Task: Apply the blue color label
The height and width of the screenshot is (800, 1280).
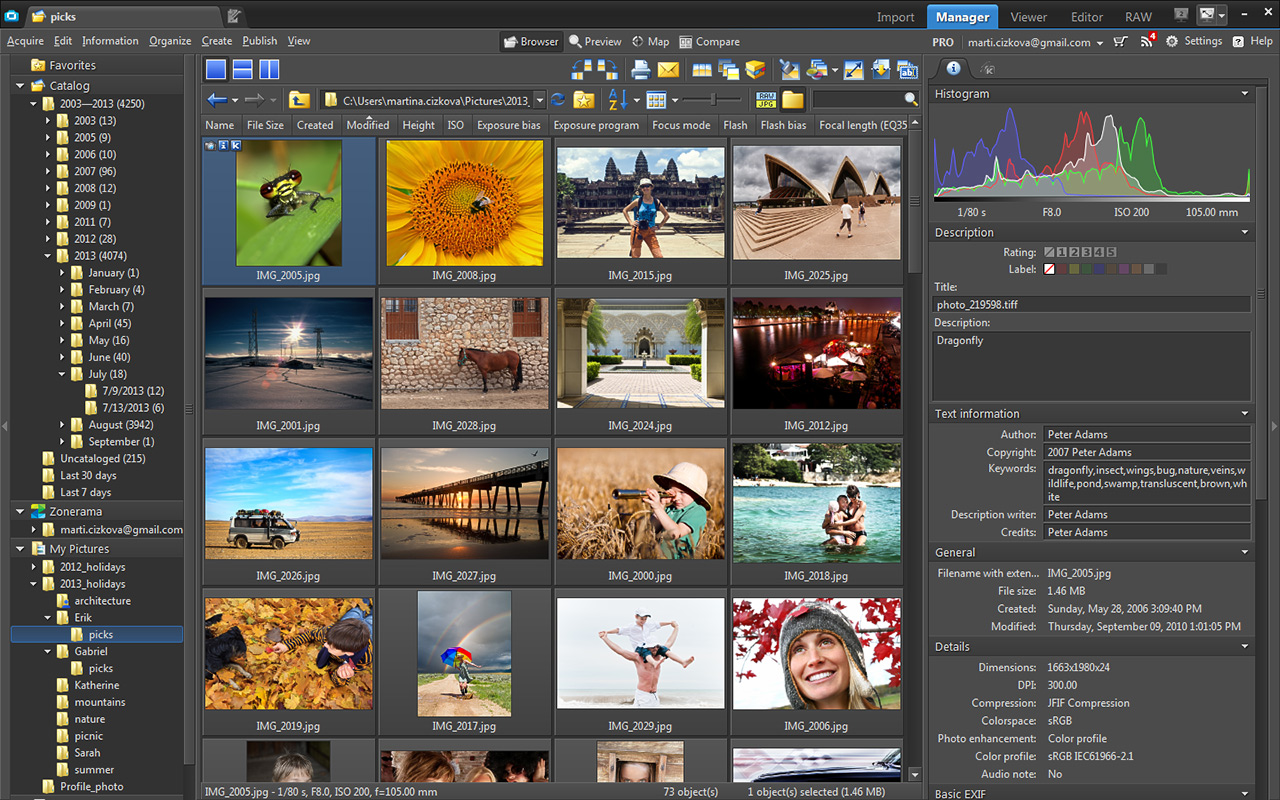Action: [x=1099, y=269]
